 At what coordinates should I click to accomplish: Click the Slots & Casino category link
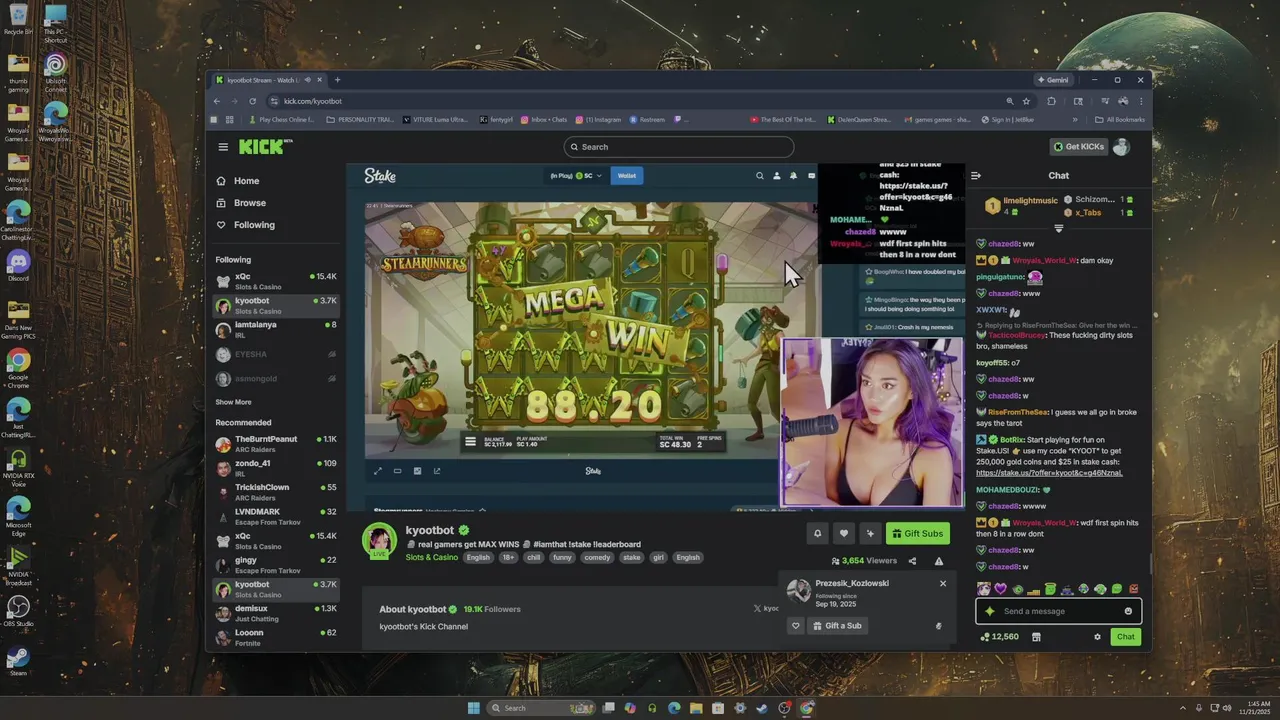click(432, 557)
